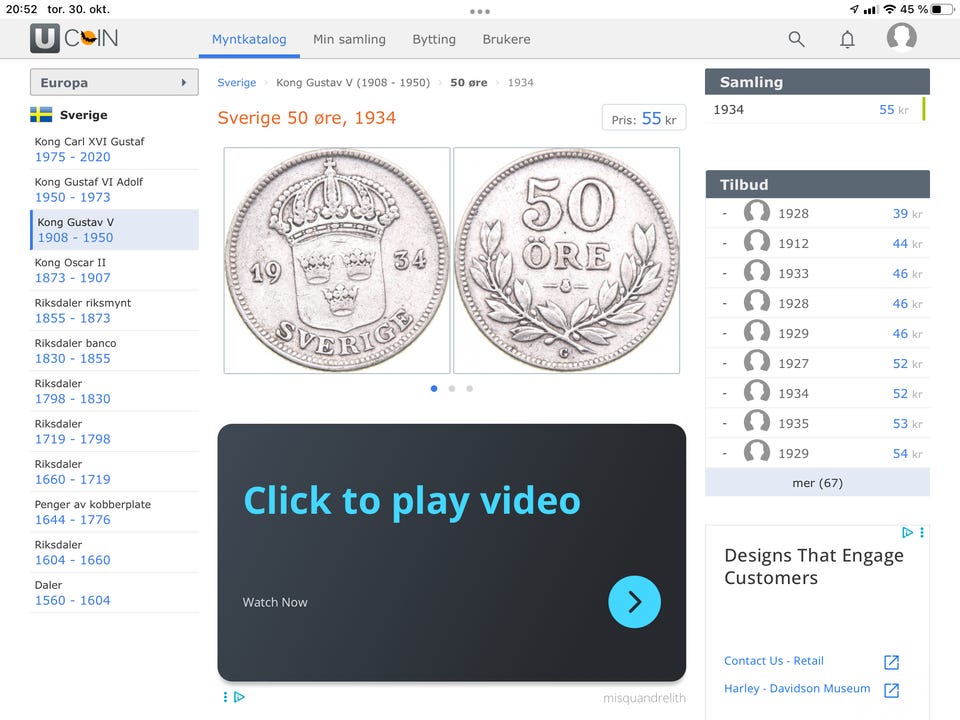The image size is (960, 720).
Task: Tap the battery status indicator
Action: [x=942, y=9]
